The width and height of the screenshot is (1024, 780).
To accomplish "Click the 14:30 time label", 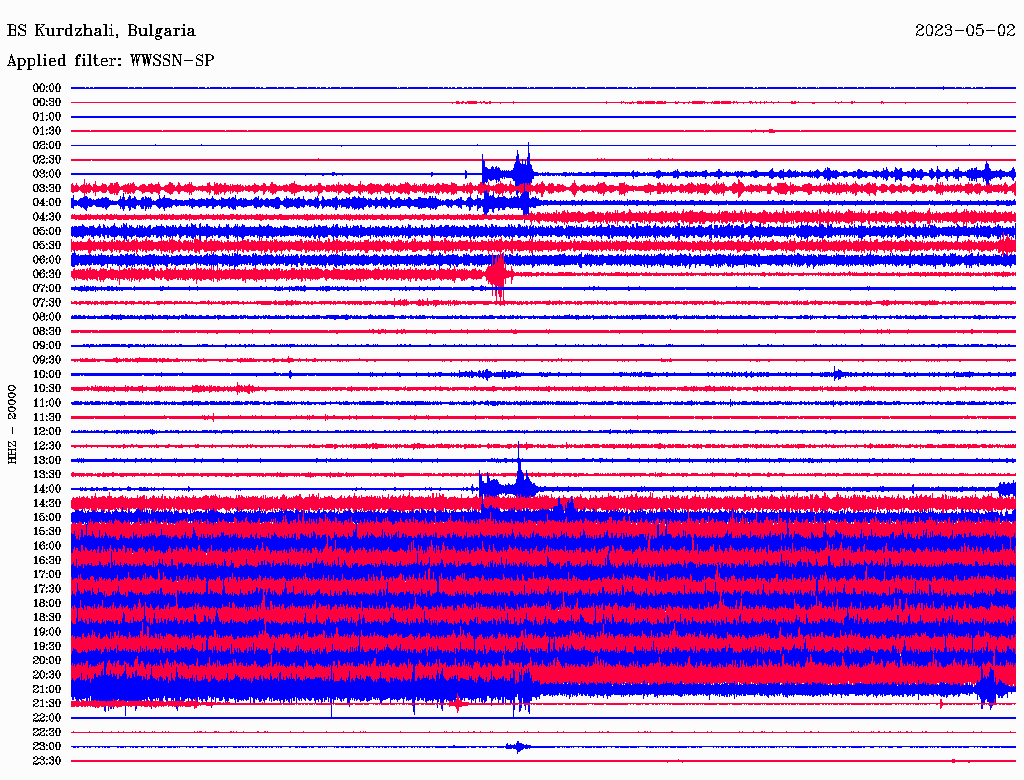I will pos(47,503).
